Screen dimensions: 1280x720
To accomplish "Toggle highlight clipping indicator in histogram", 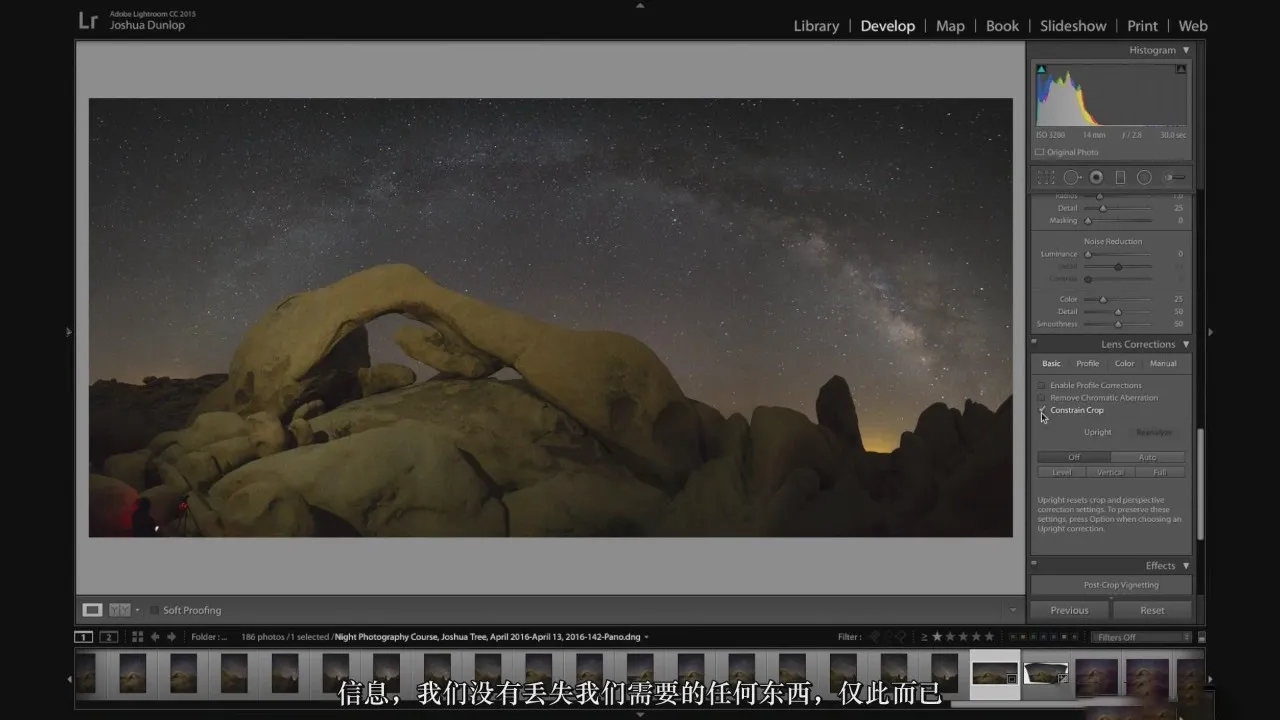I will (1181, 70).
